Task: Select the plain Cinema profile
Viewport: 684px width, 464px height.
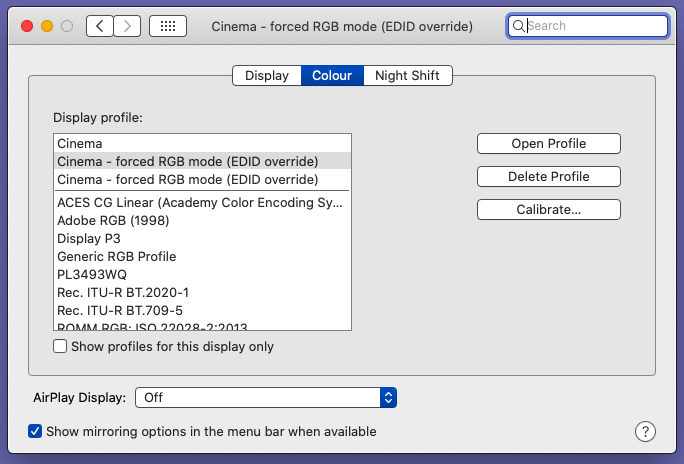Action: pyautogui.click(x=202, y=143)
